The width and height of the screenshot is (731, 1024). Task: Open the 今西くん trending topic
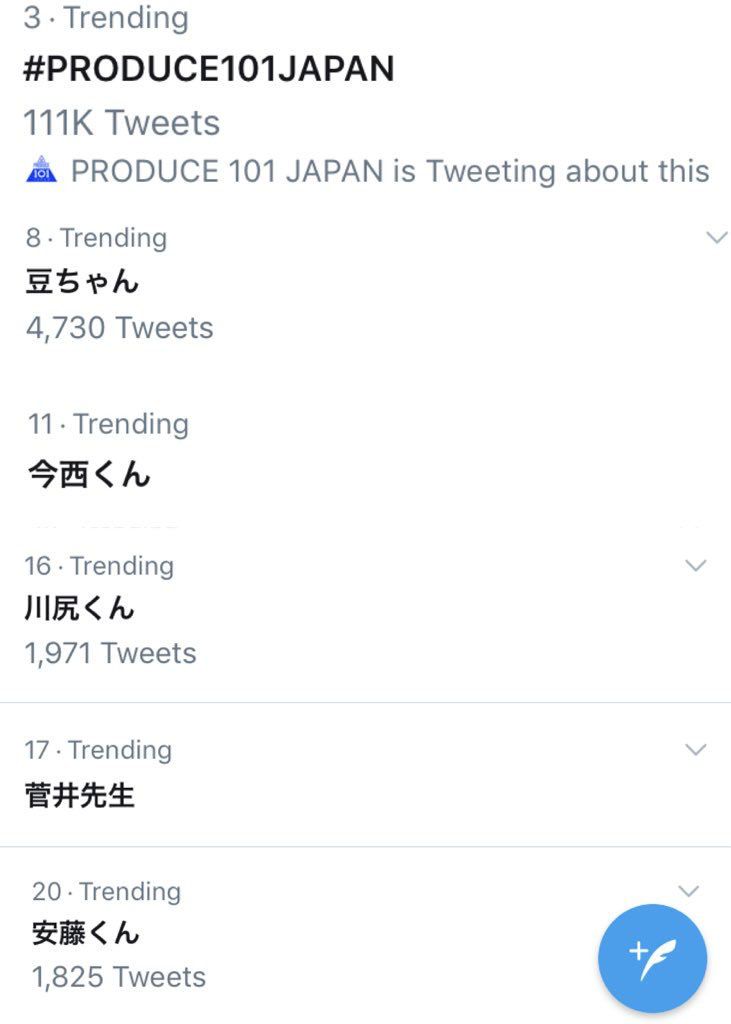pos(88,476)
